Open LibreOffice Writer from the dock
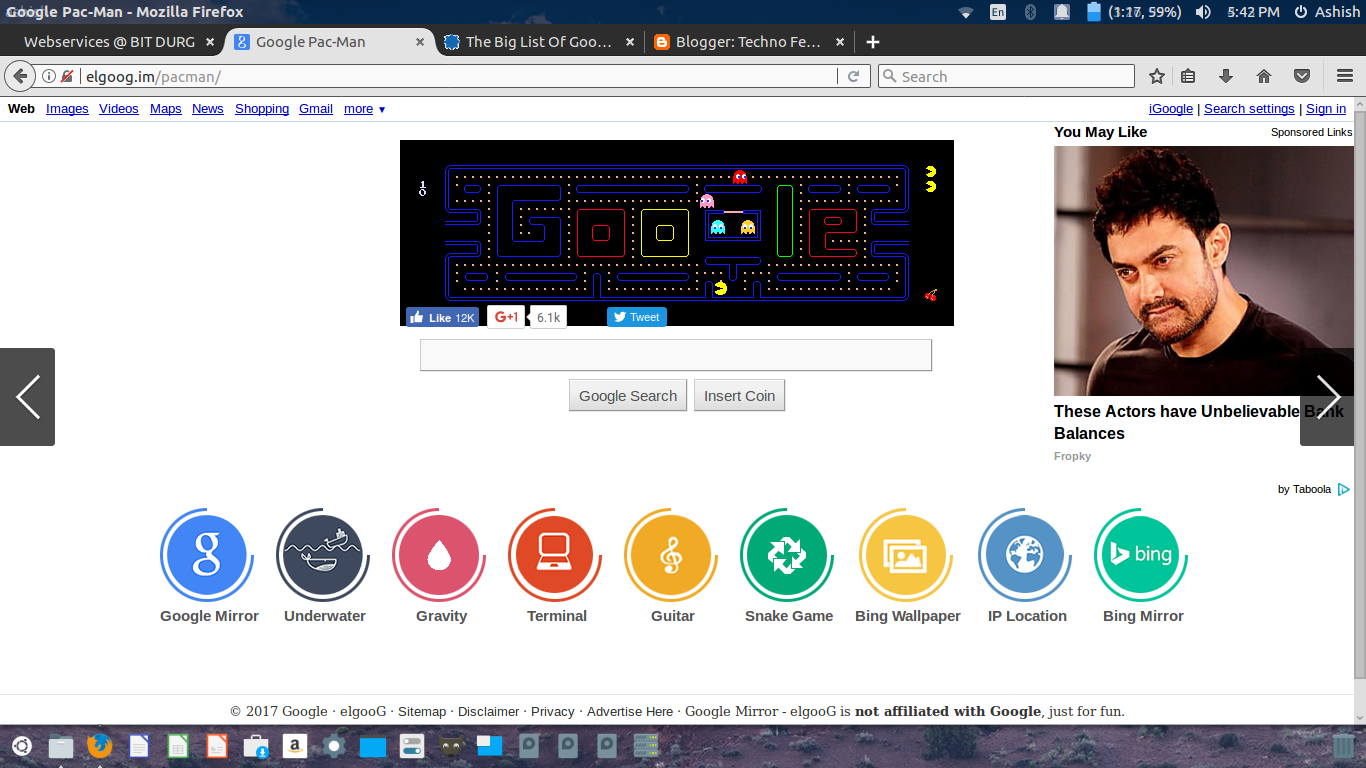1366x768 pixels. (139, 746)
